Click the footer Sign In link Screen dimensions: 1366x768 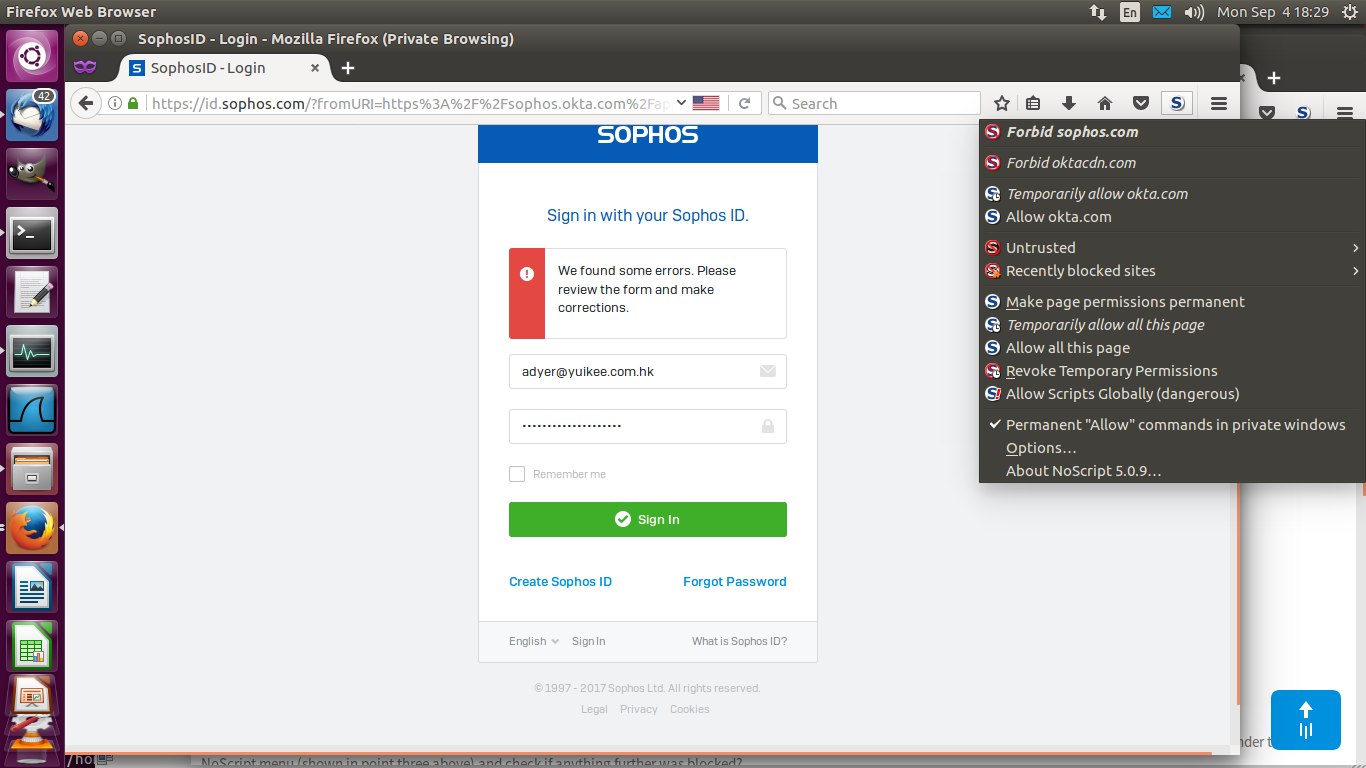tap(588, 641)
